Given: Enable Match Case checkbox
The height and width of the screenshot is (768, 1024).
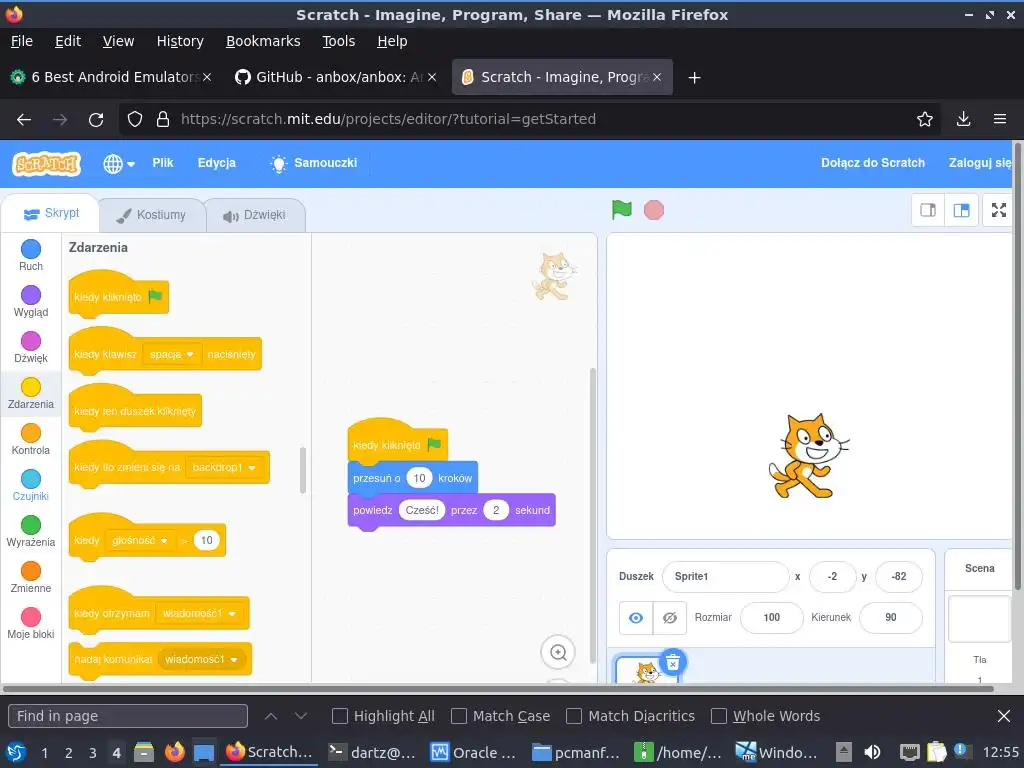Looking at the screenshot, I should (x=459, y=716).
